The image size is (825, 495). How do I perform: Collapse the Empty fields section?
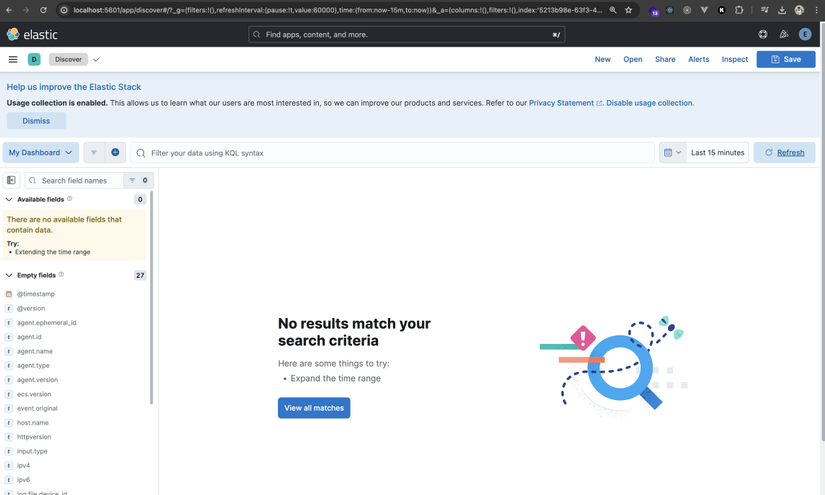pos(9,275)
